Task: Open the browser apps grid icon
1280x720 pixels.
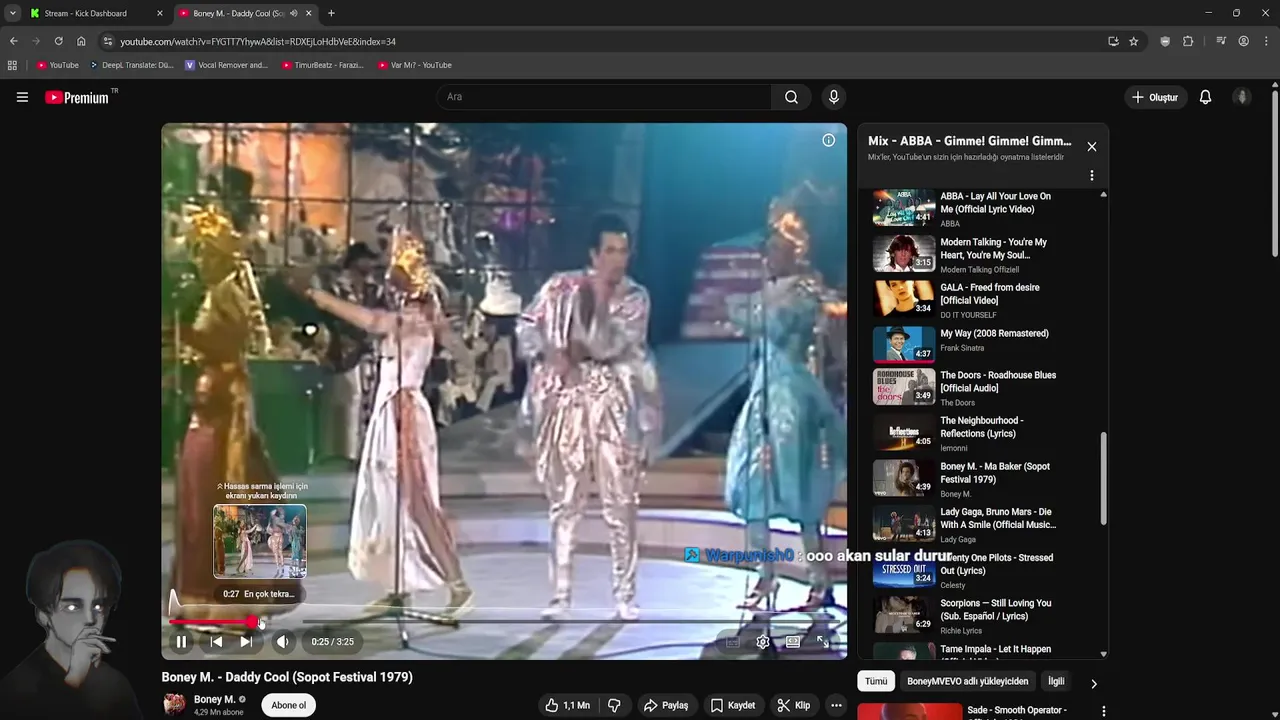Action: pyautogui.click(x=12, y=65)
